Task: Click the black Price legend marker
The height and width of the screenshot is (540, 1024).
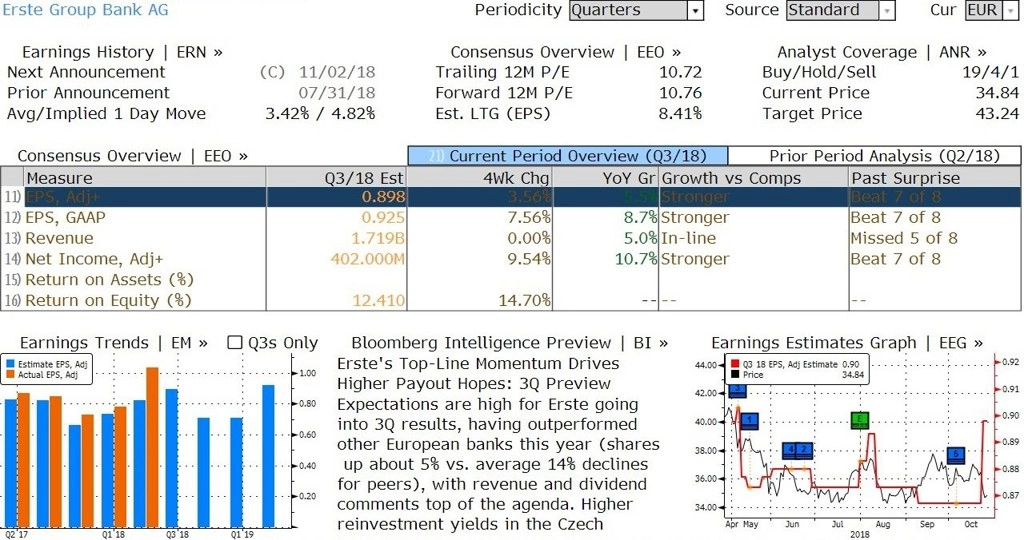Action: [735, 375]
